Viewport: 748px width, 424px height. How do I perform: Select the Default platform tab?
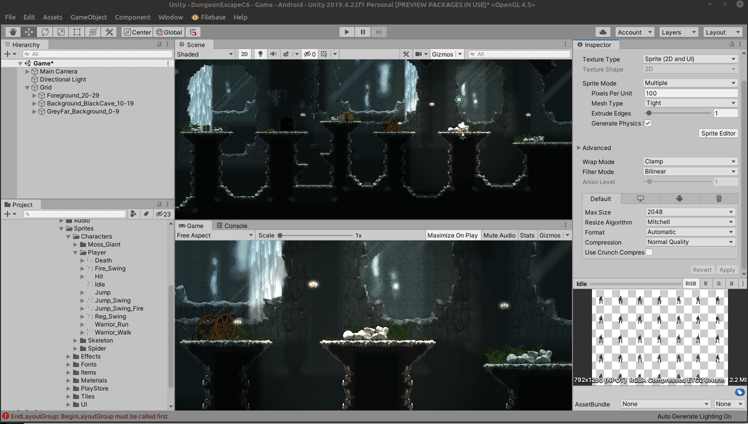click(601, 198)
